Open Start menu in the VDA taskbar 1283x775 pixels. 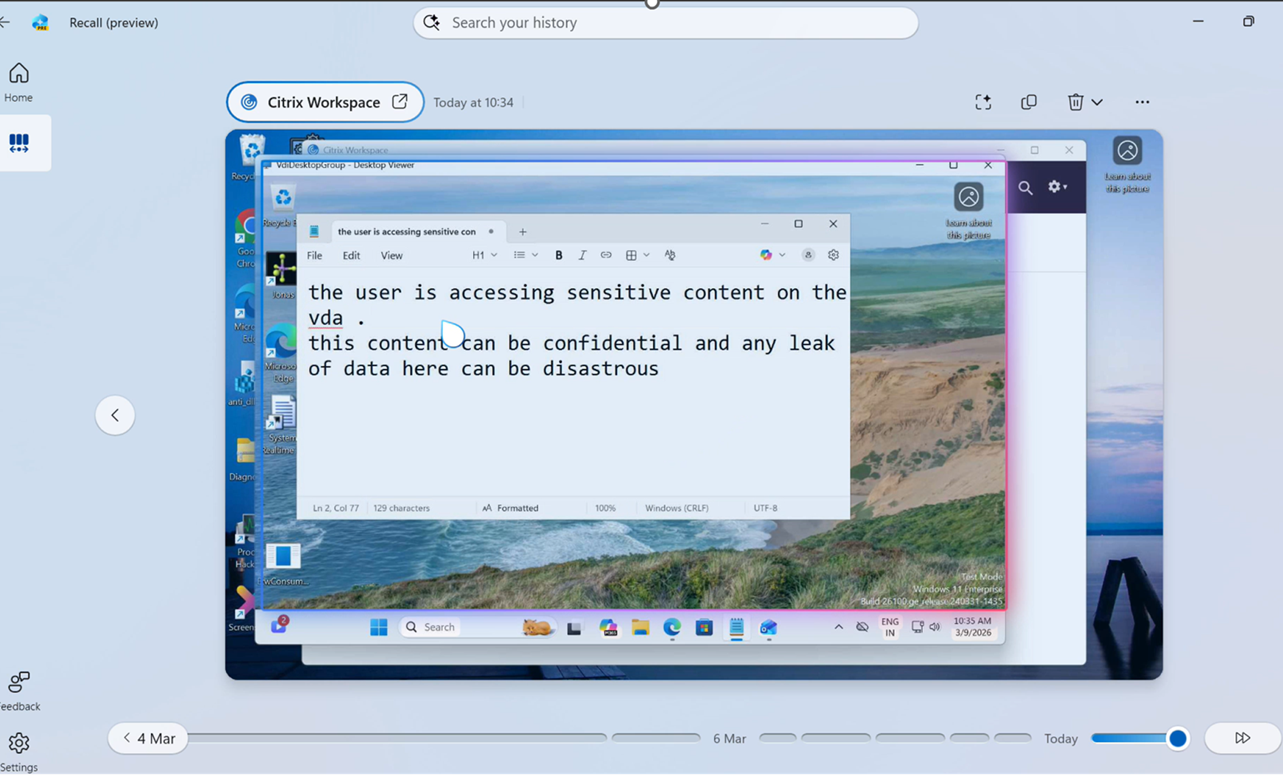coord(379,627)
